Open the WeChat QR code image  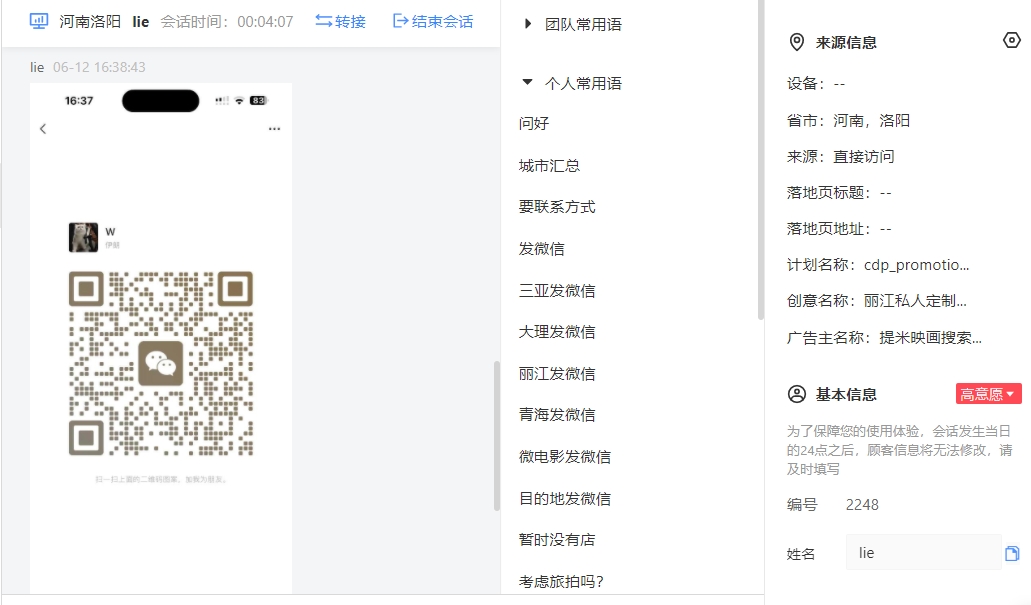[x=161, y=364]
